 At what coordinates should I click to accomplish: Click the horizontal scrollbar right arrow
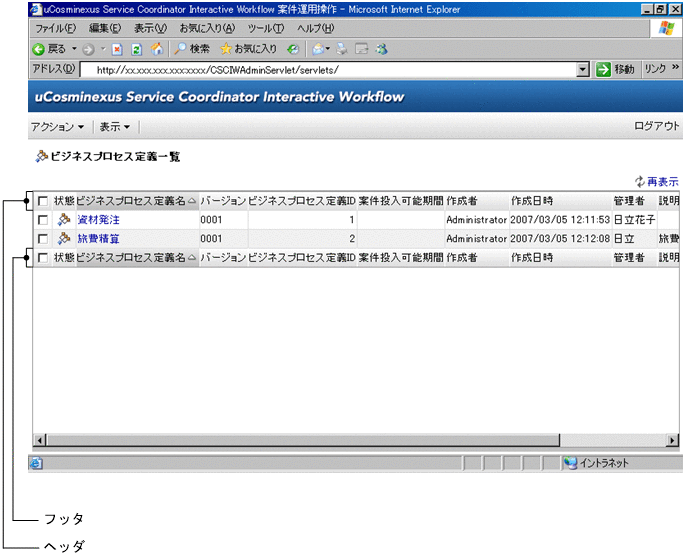click(673, 439)
